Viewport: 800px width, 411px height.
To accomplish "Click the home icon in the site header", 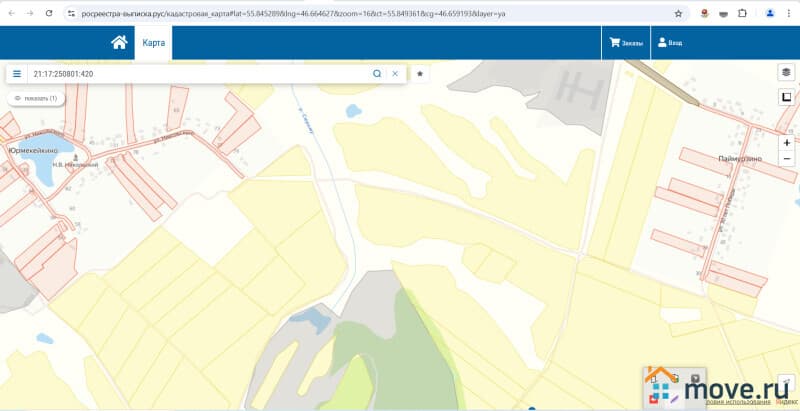I will (119, 43).
